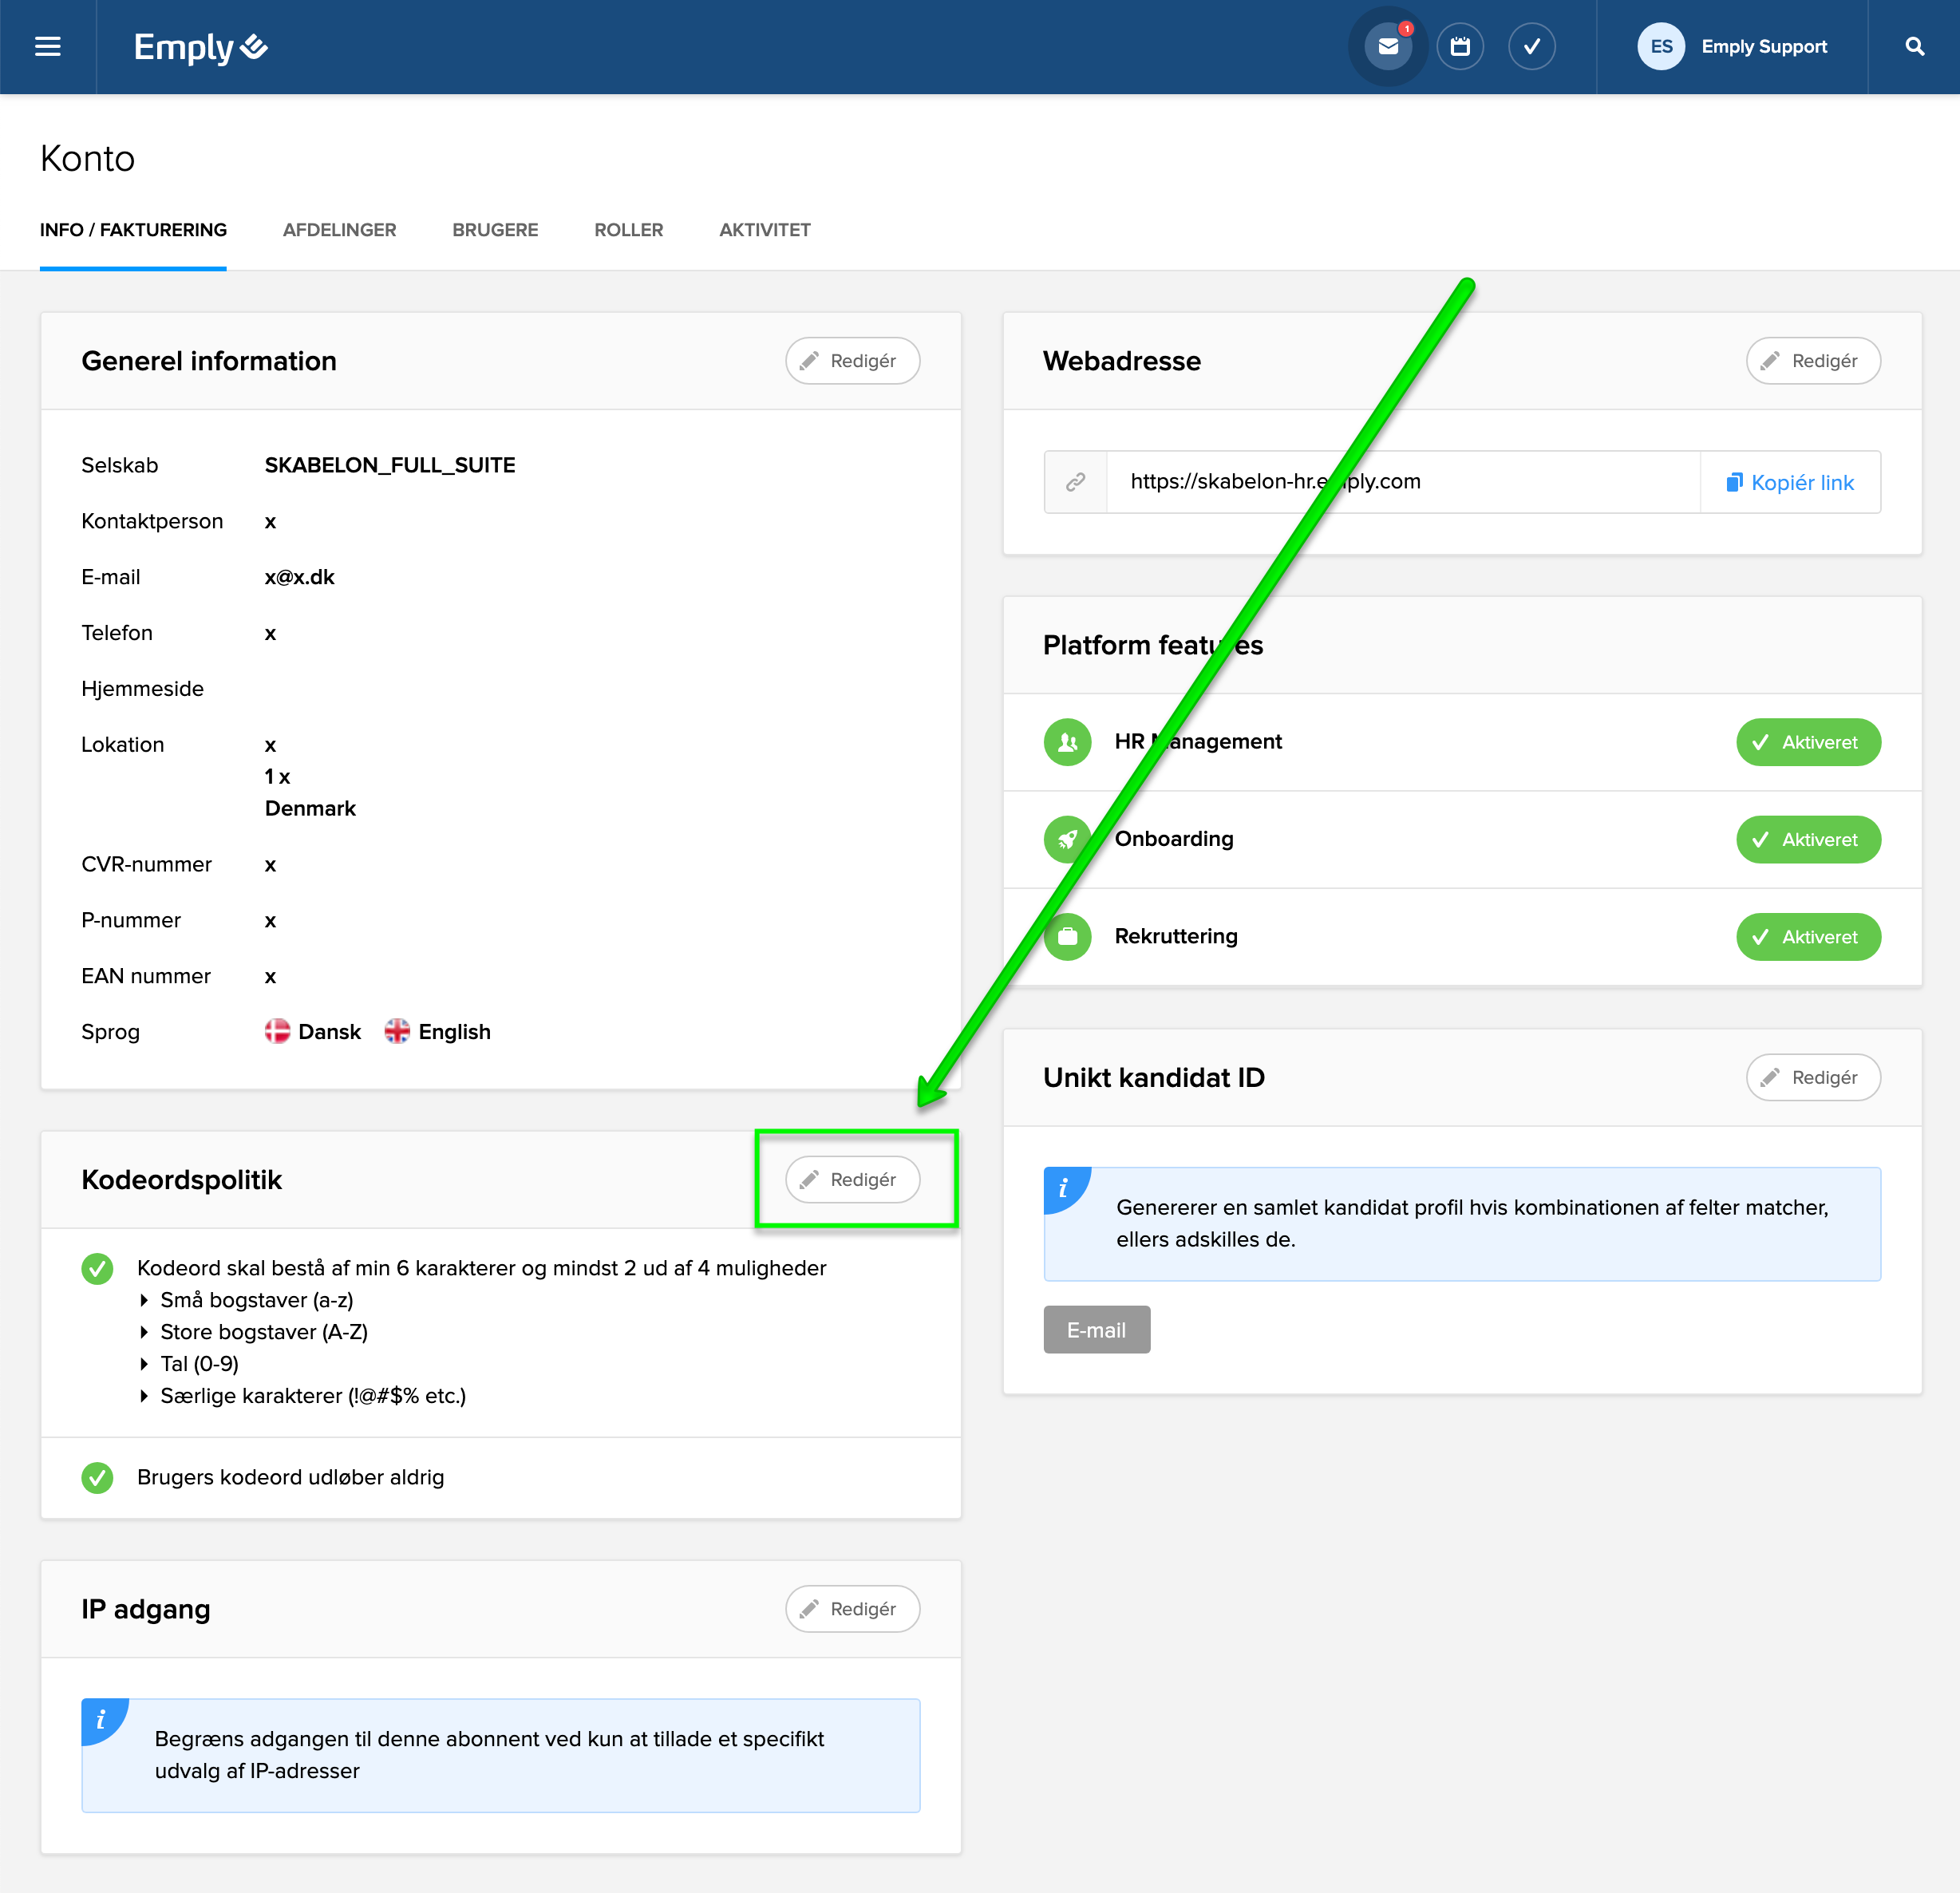Click the HR Management feature icon
Screen dimensions: 1960x1893
(x=1067, y=742)
